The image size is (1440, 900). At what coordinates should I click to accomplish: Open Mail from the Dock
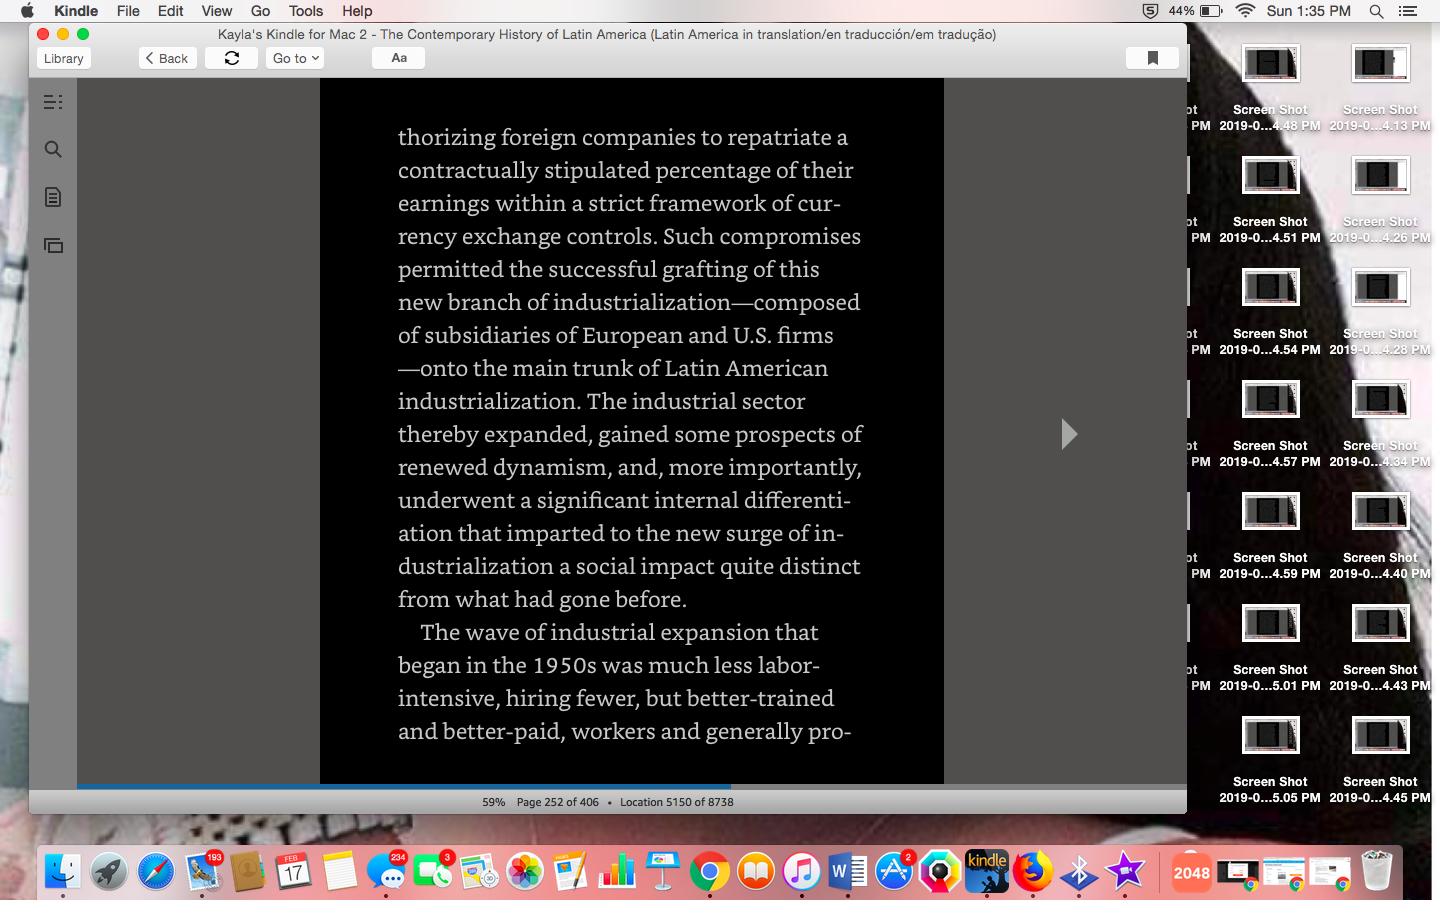point(202,871)
